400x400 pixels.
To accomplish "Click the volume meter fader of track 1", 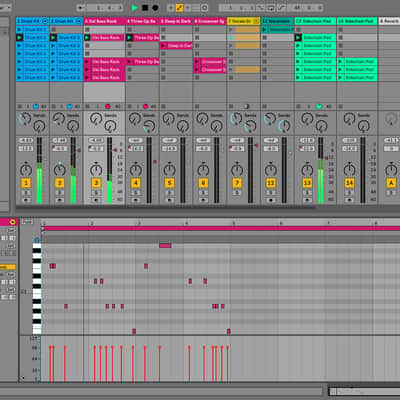I will tap(39, 170).
